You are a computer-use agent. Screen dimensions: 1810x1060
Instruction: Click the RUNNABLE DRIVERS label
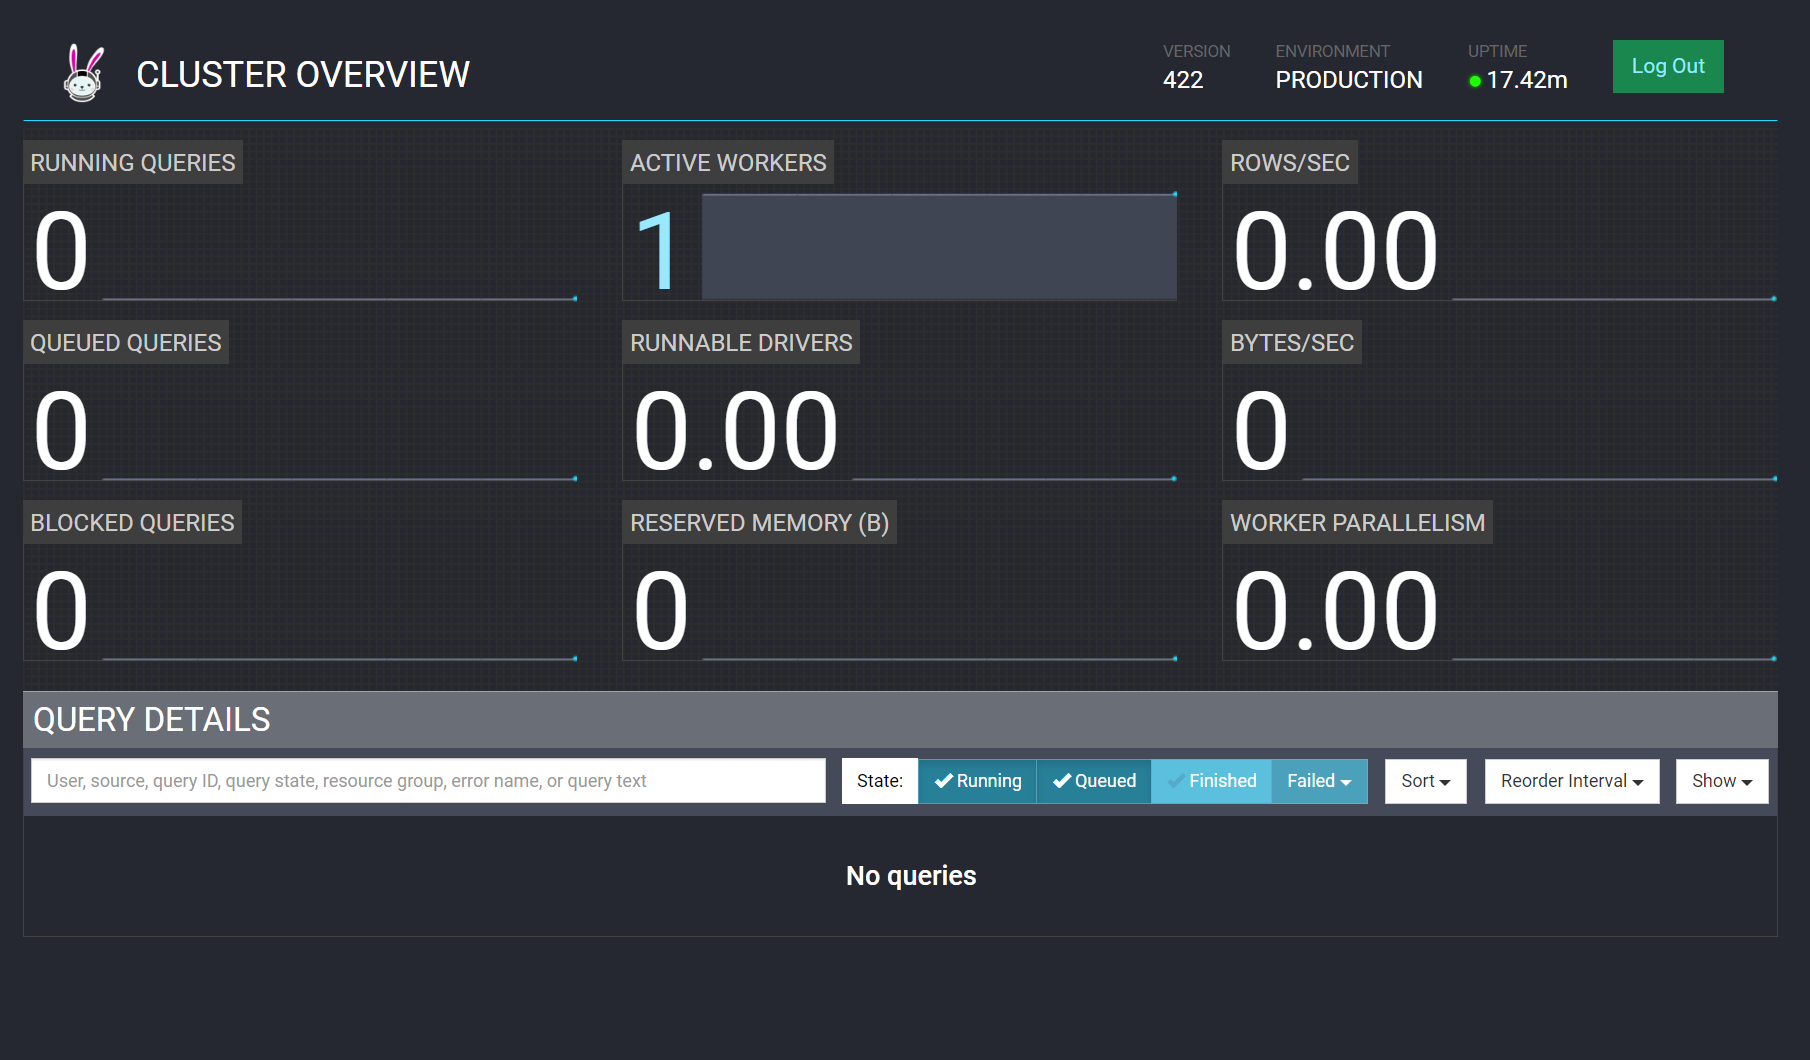[741, 342]
